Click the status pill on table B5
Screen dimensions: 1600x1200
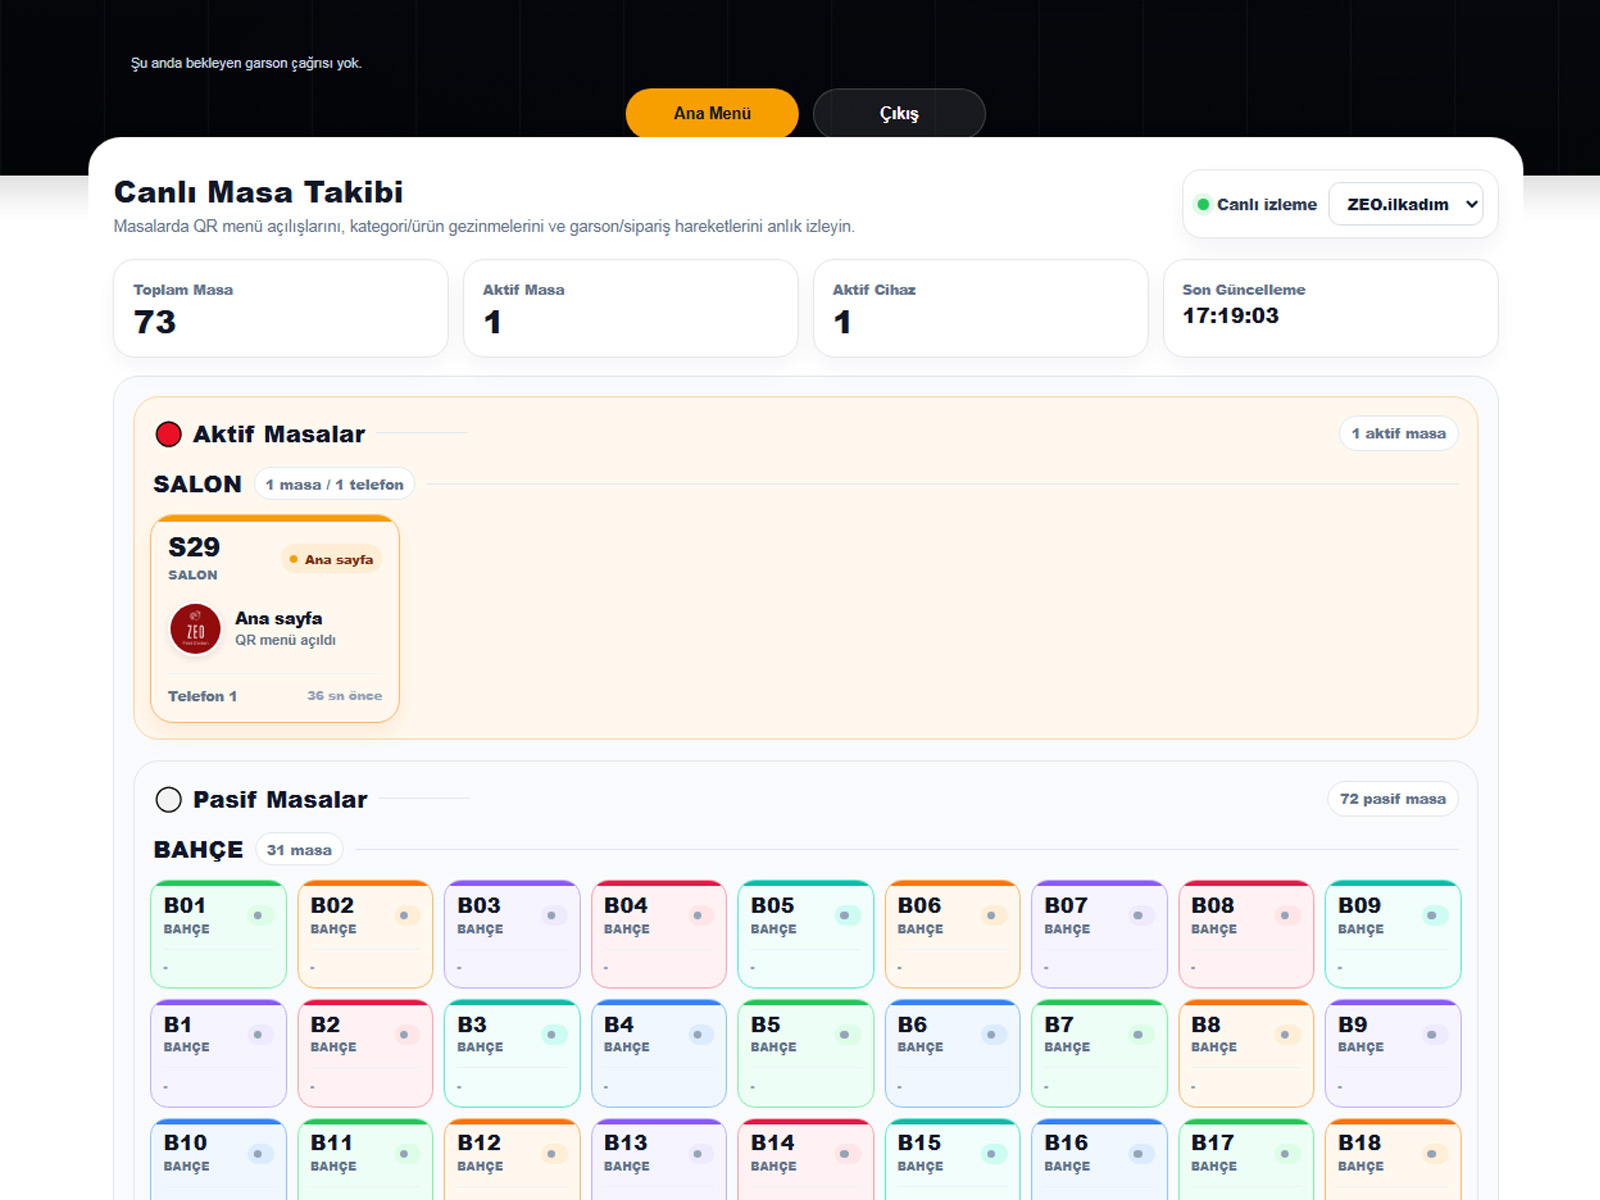tap(845, 1034)
